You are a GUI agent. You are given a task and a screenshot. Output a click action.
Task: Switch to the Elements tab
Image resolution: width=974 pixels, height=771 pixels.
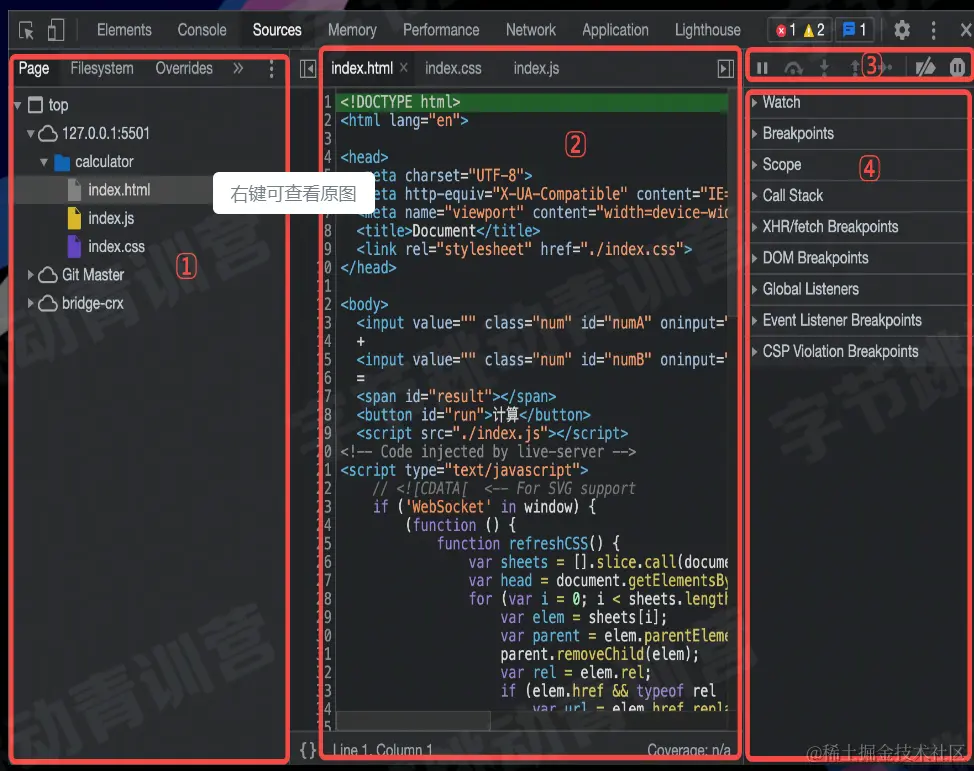(x=124, y=30)
